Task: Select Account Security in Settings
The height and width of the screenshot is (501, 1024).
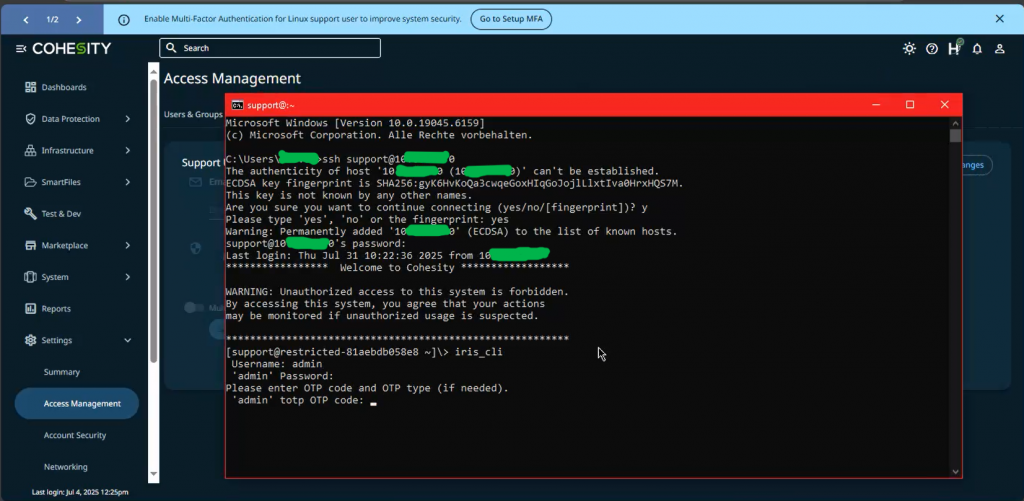Action: 75,436
